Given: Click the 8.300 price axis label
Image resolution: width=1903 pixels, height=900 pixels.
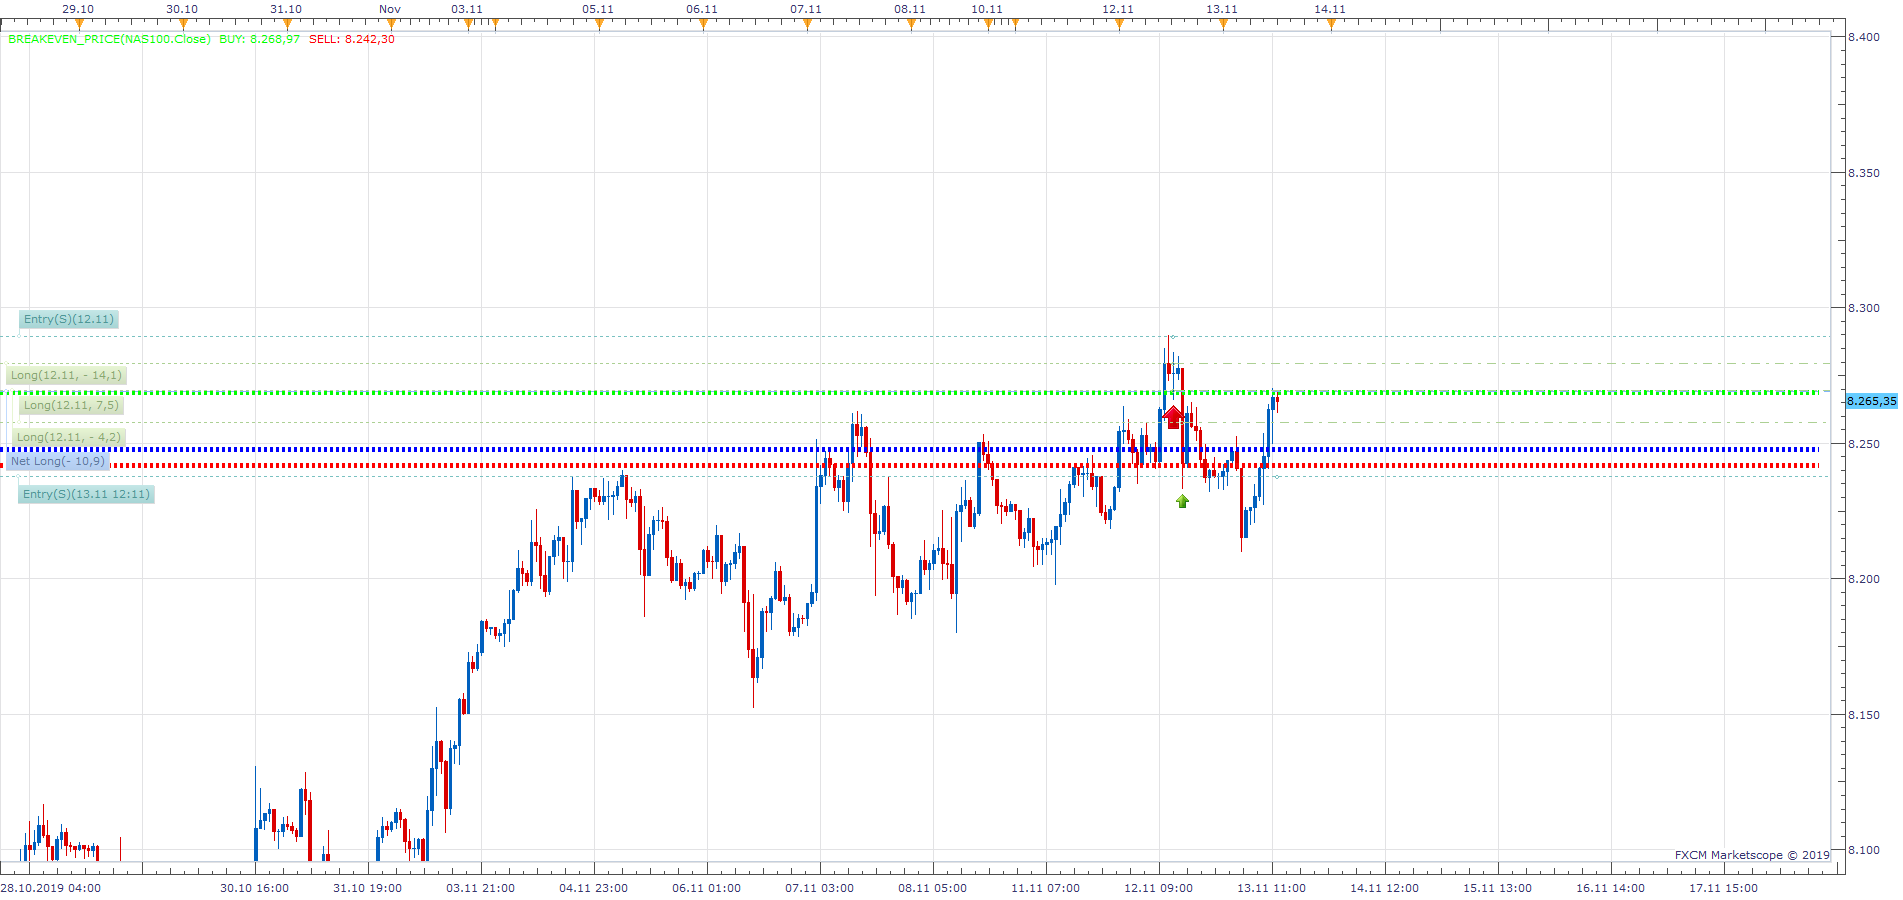Looking at the screenshot, I should coord(1864,308).
